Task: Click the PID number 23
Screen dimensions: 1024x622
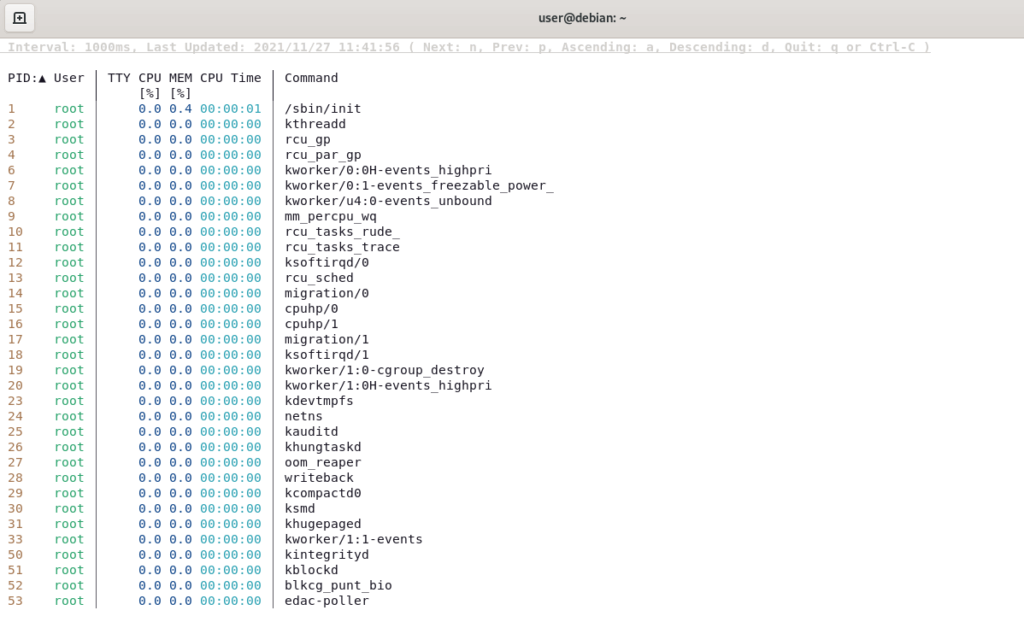Action: (x=15, y=401)
